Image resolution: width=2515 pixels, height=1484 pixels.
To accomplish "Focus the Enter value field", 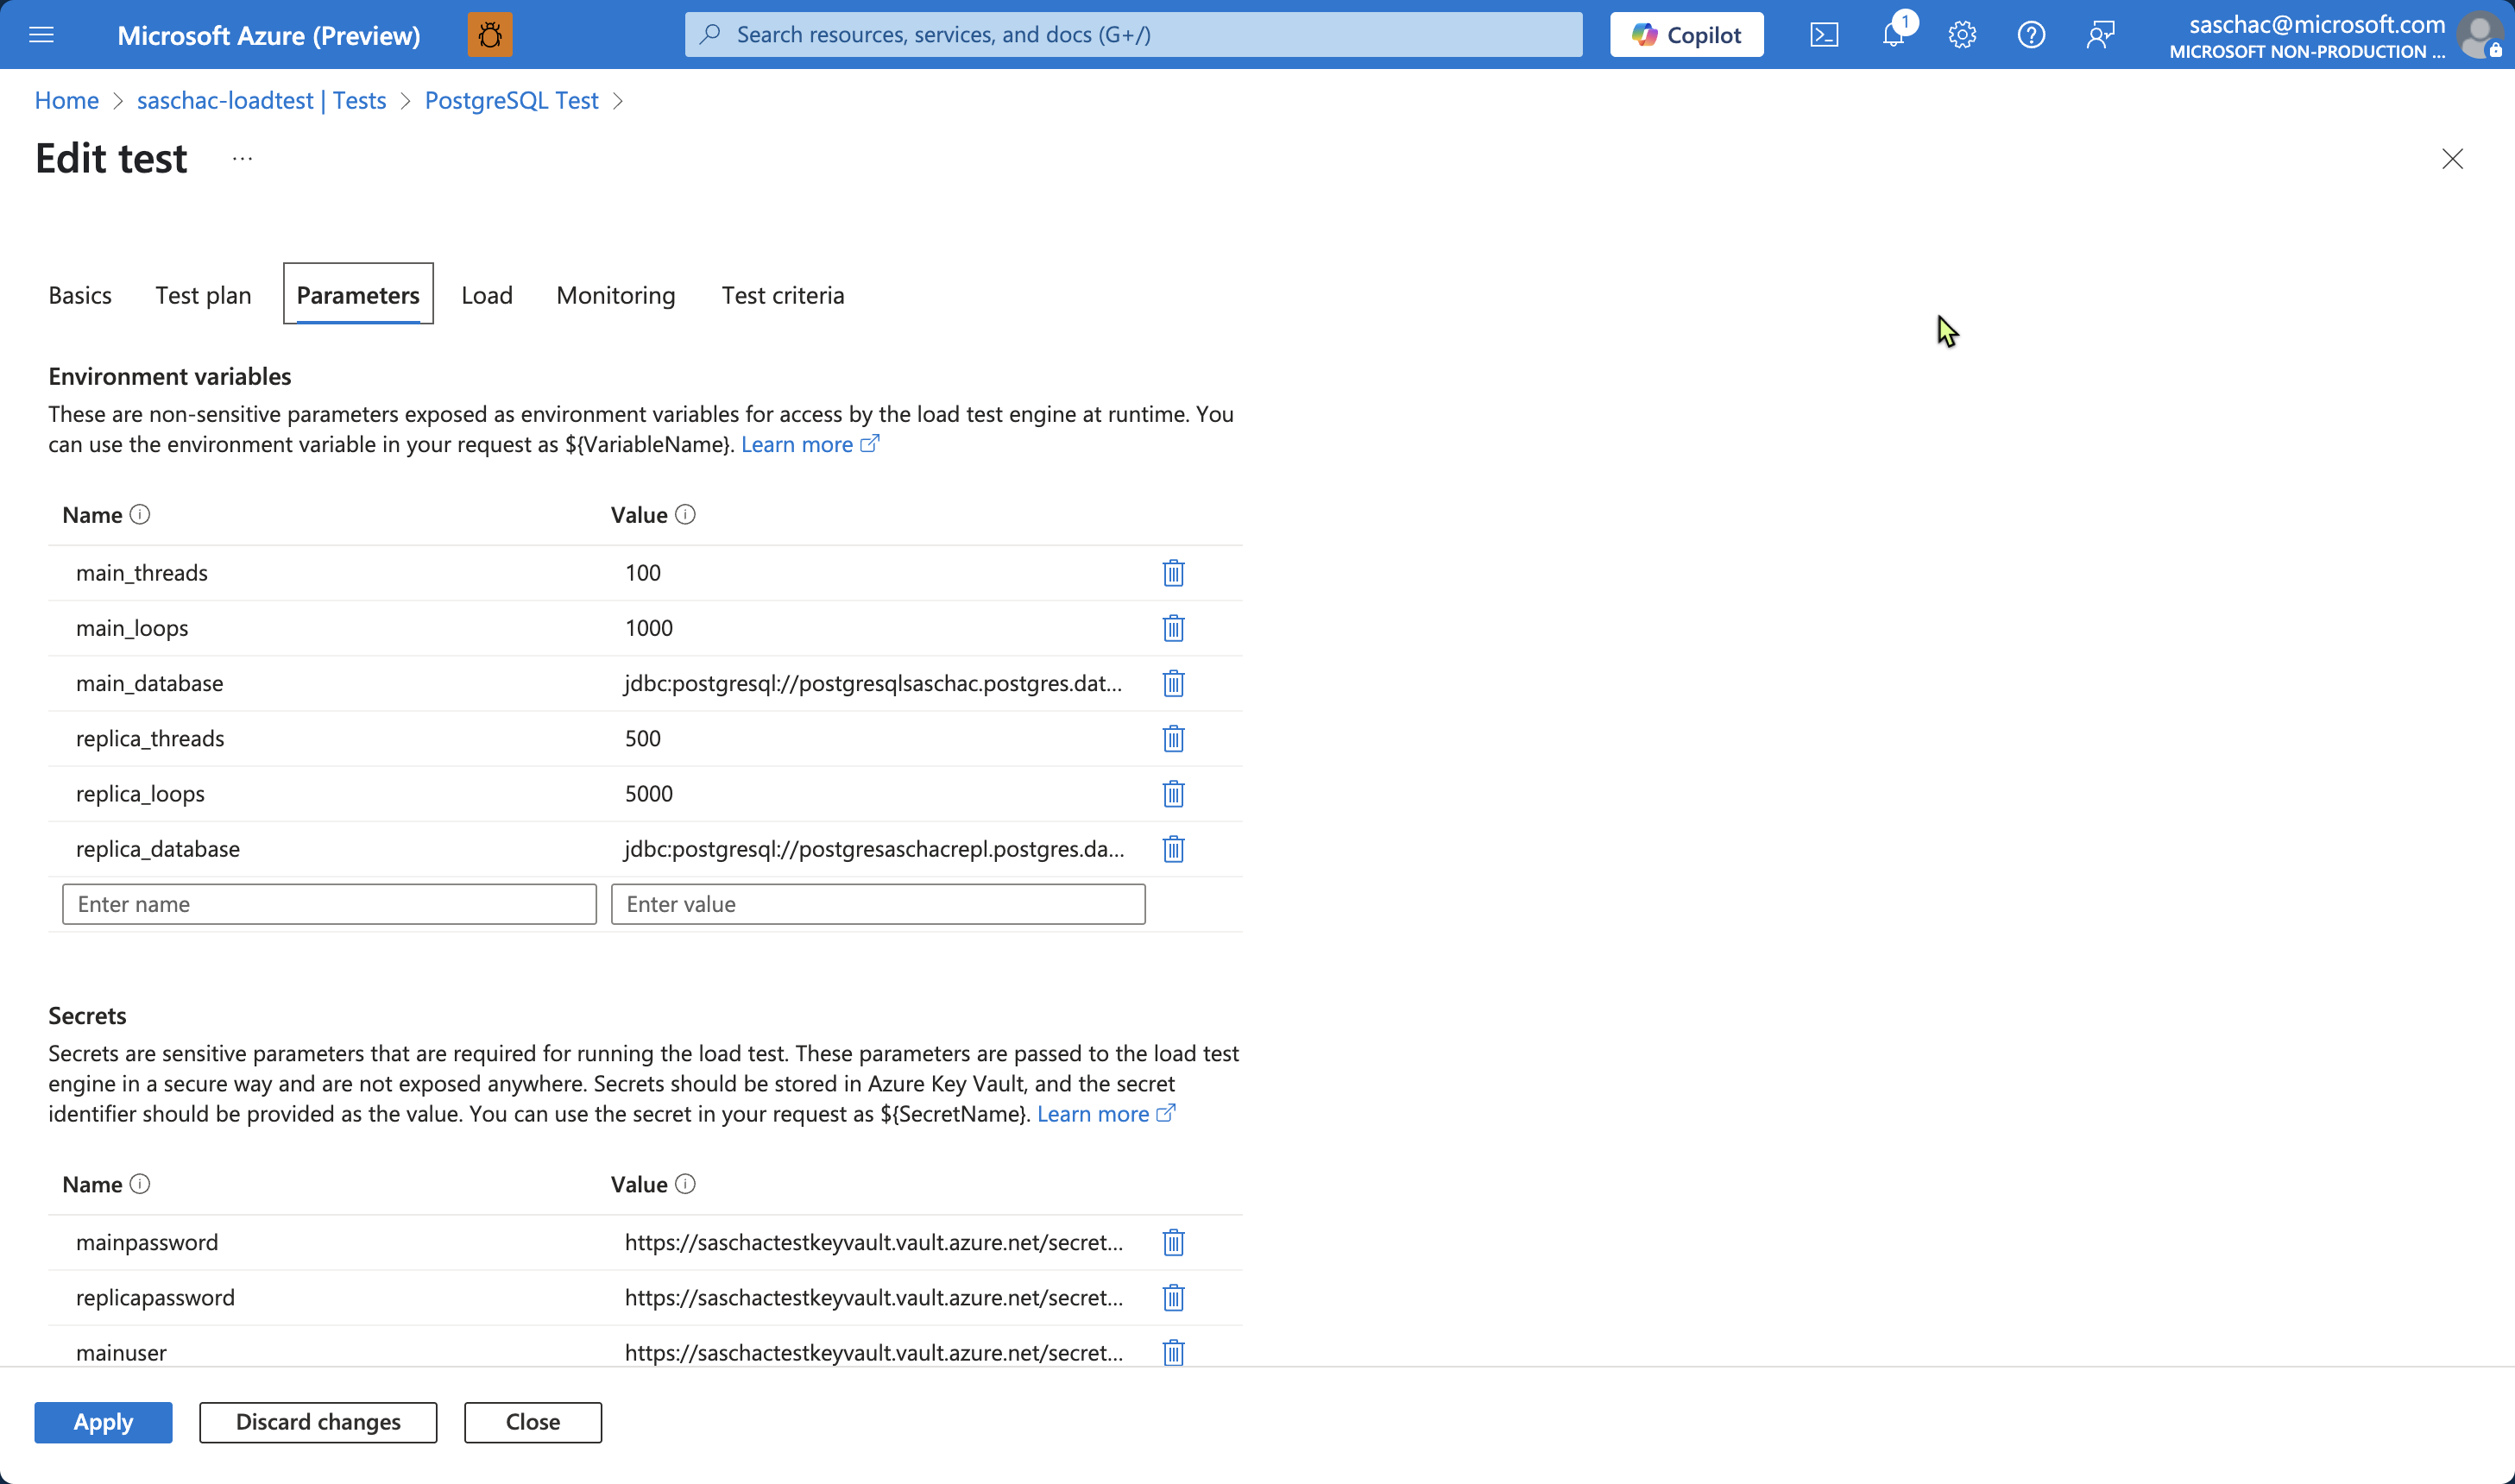I will (878, 904).
